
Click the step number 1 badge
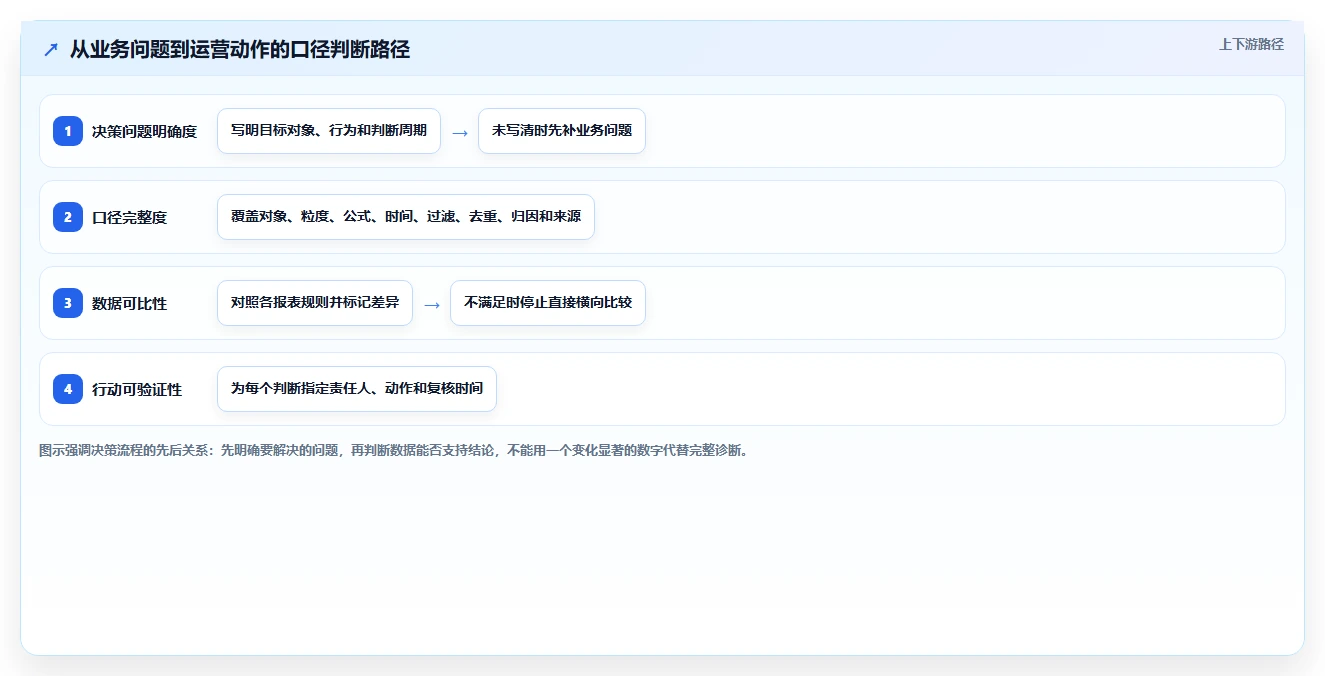pyautogui.click(x=68, y=131)
